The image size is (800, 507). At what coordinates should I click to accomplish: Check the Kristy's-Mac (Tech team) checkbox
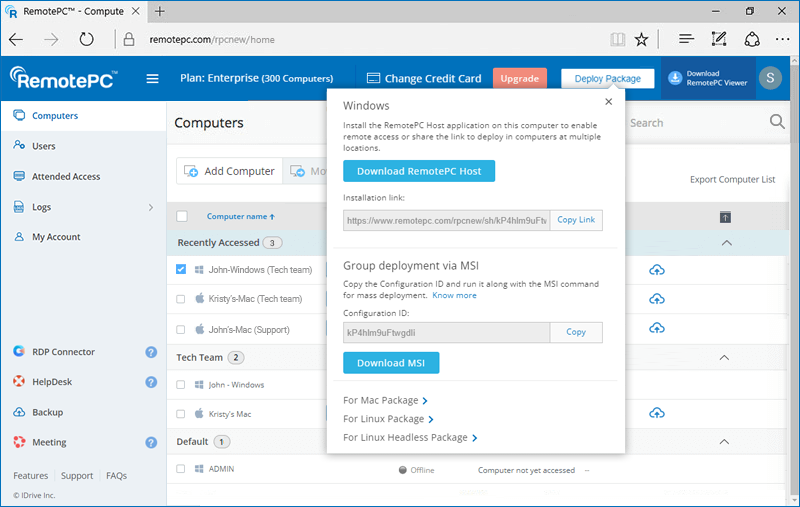point(181,299)
